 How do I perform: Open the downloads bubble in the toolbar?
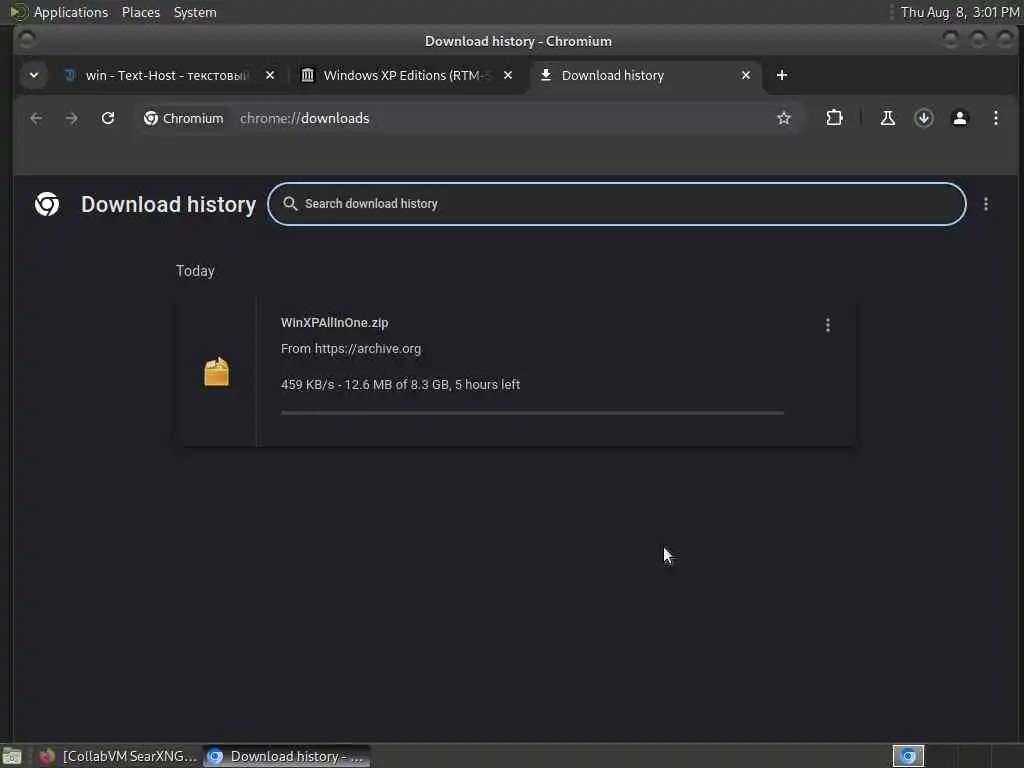point(923,118)
